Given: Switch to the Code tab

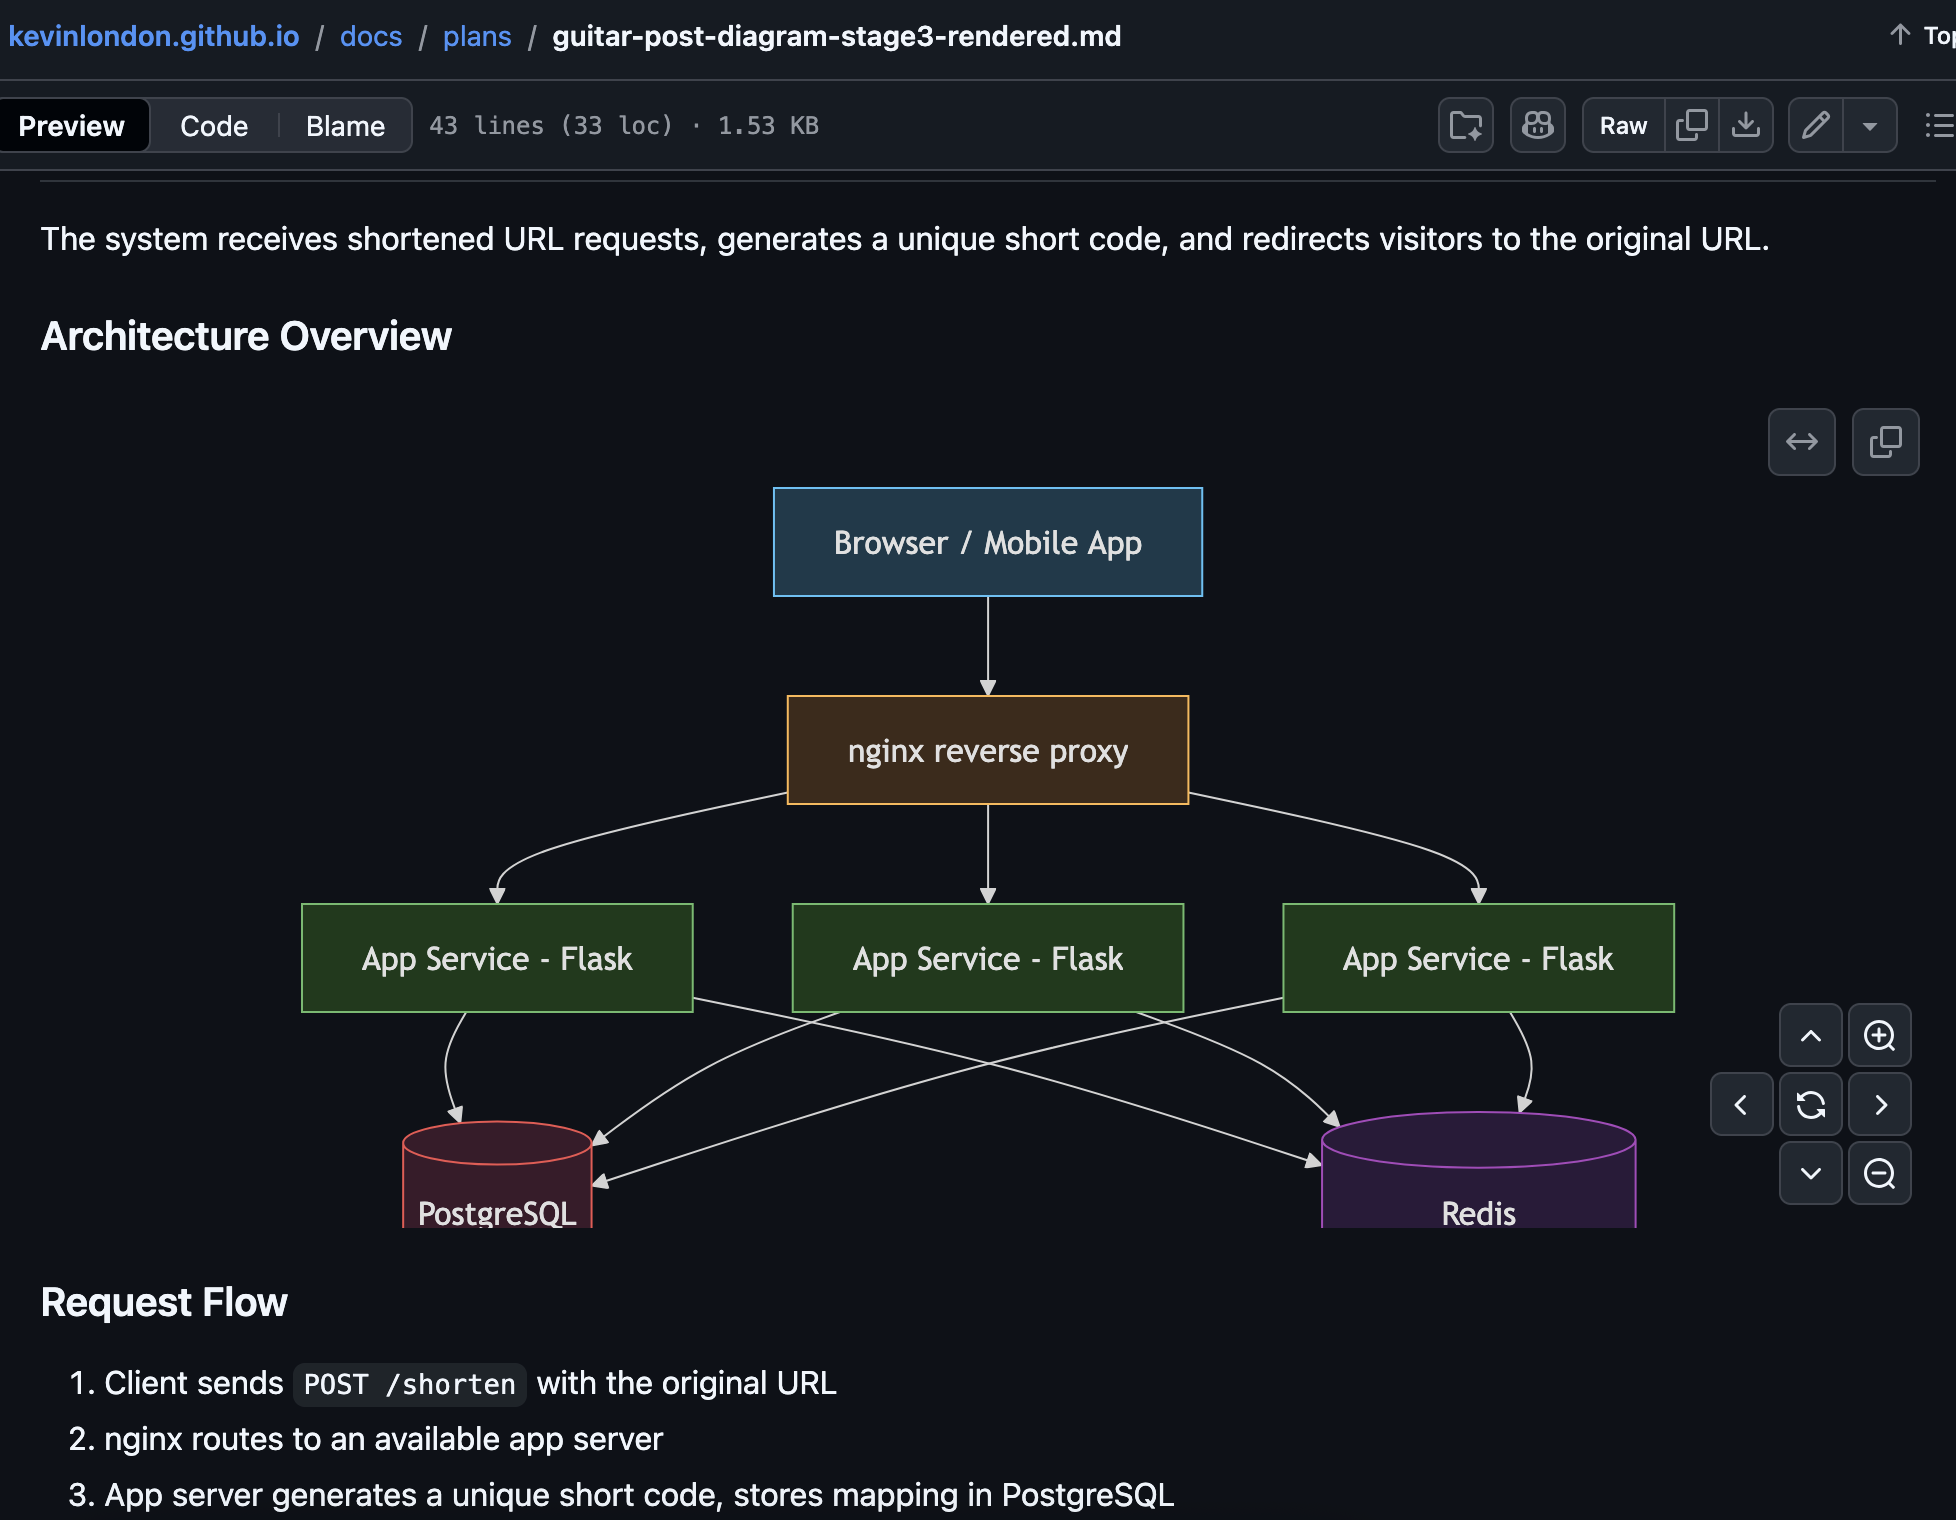Looking at the screenshot, I should click(x=213, y=125).
